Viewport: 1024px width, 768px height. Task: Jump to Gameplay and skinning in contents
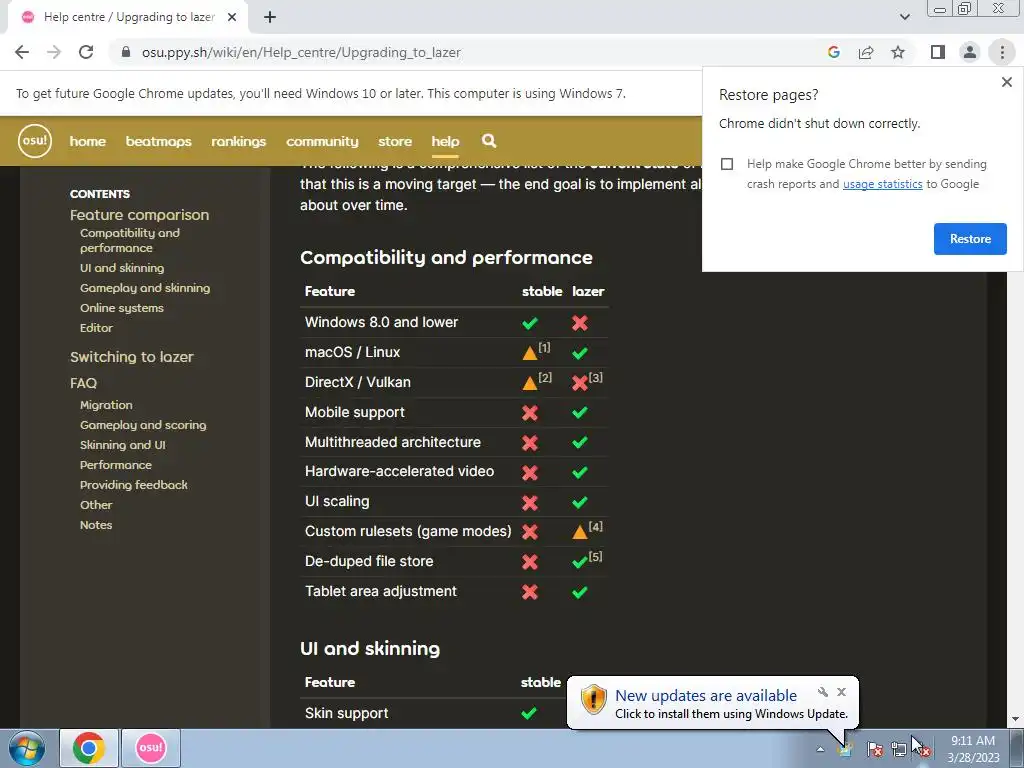pos(145,288)
